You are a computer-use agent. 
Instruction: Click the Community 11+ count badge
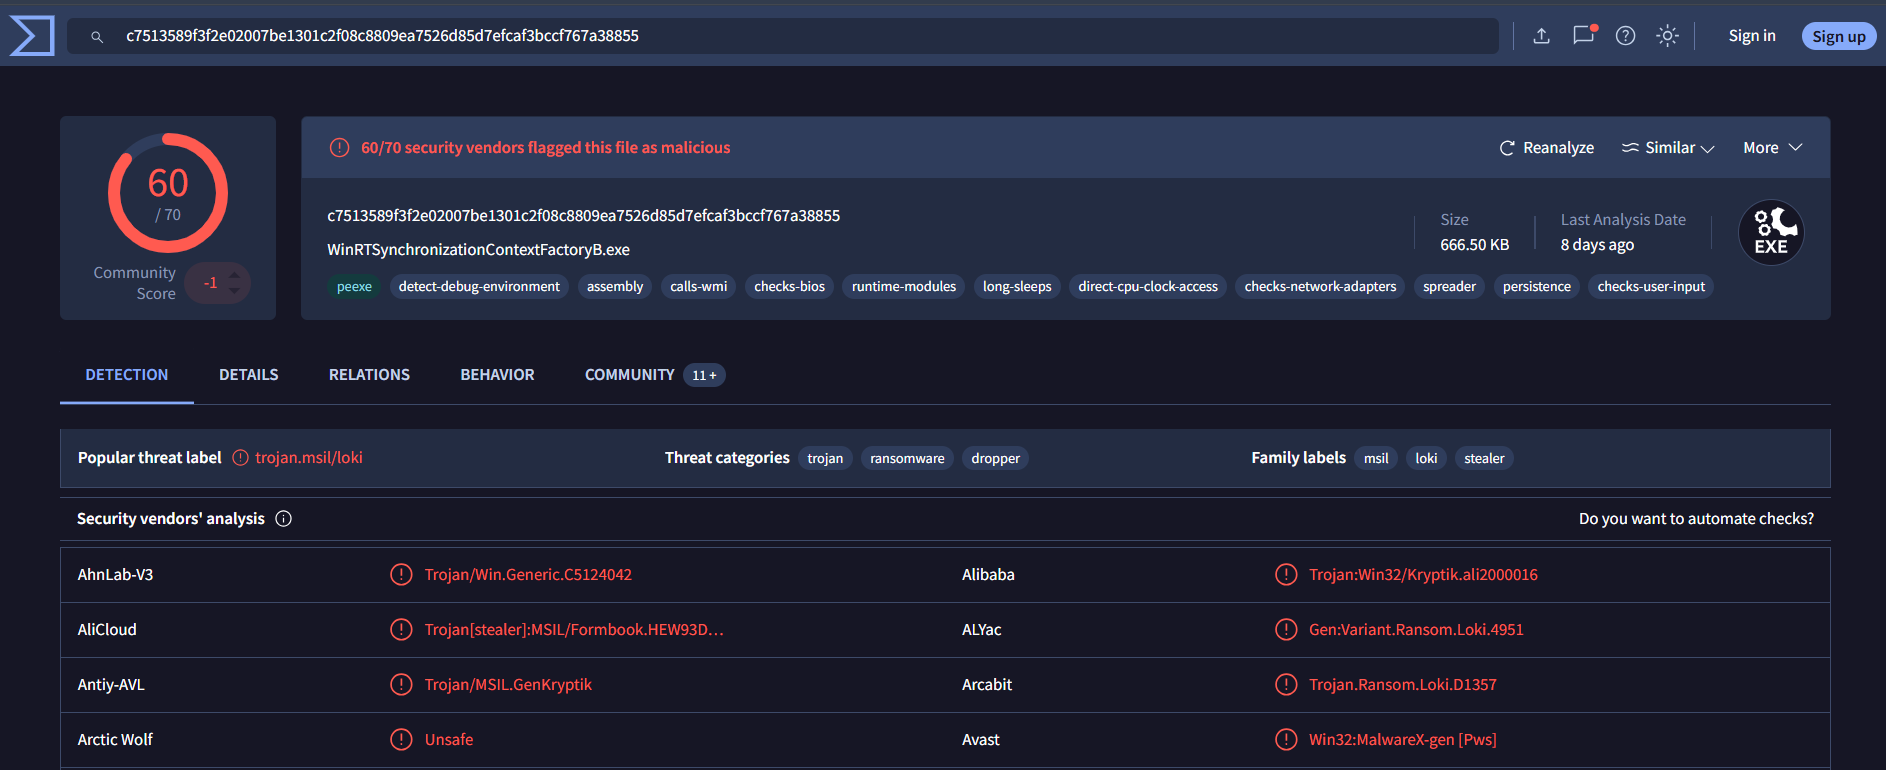(x=704, y=375)
